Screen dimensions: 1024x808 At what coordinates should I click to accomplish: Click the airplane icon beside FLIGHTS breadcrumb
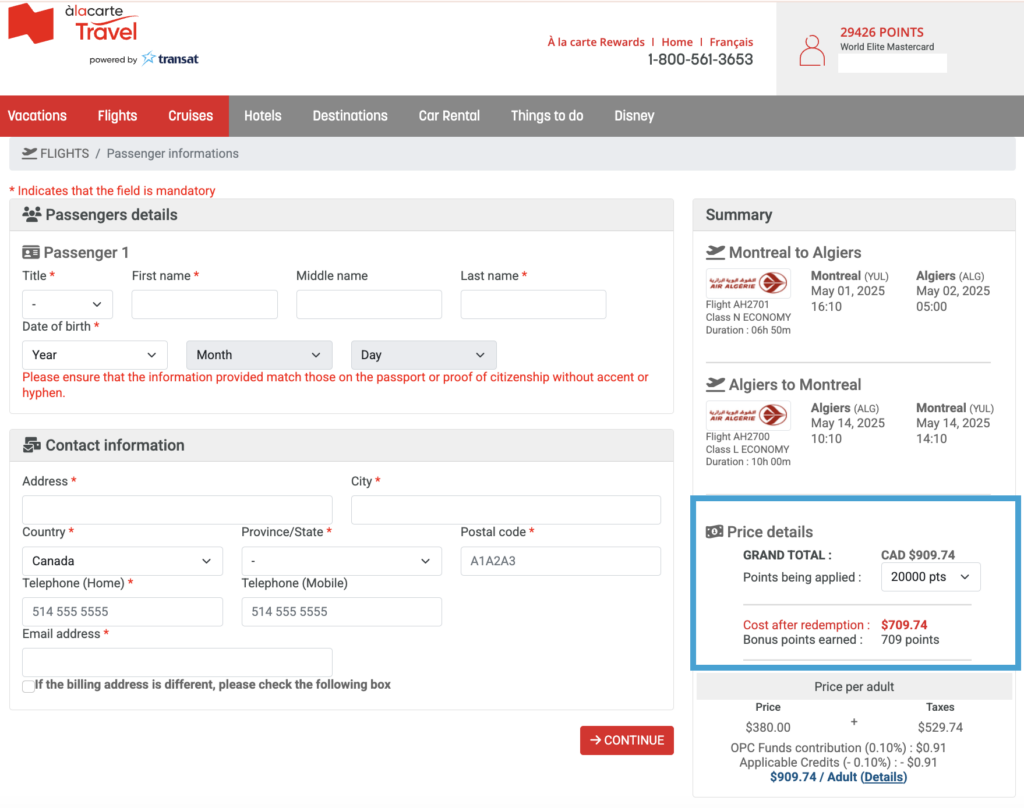coord(29,153)
